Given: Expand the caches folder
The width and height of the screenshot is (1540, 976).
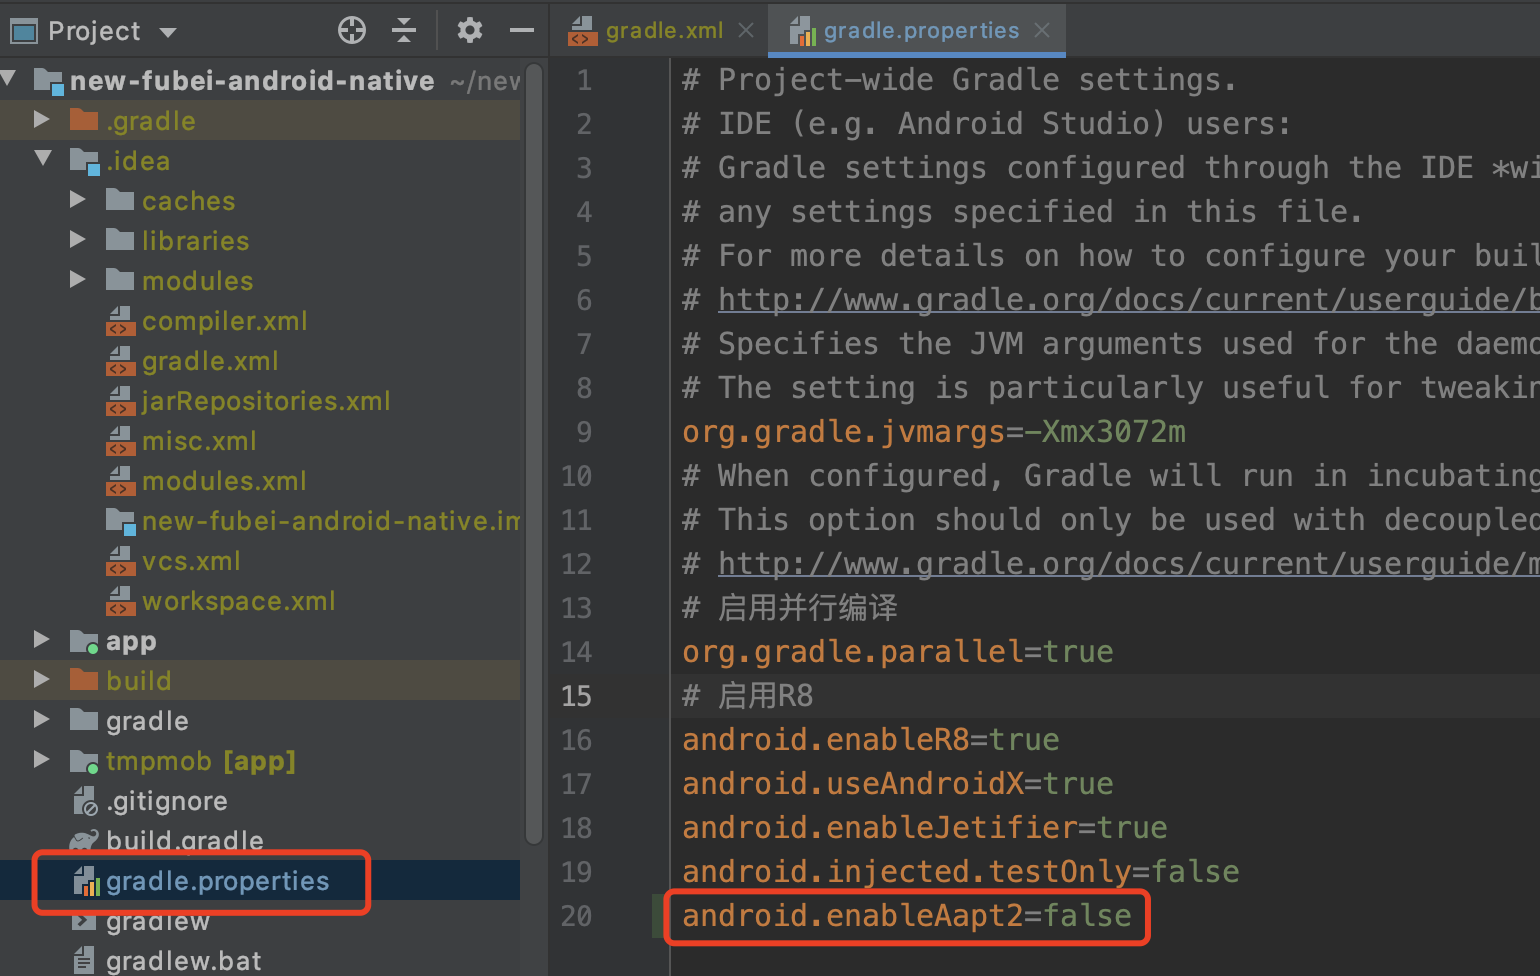Looking at the screenshot, I should click(78, 199).
